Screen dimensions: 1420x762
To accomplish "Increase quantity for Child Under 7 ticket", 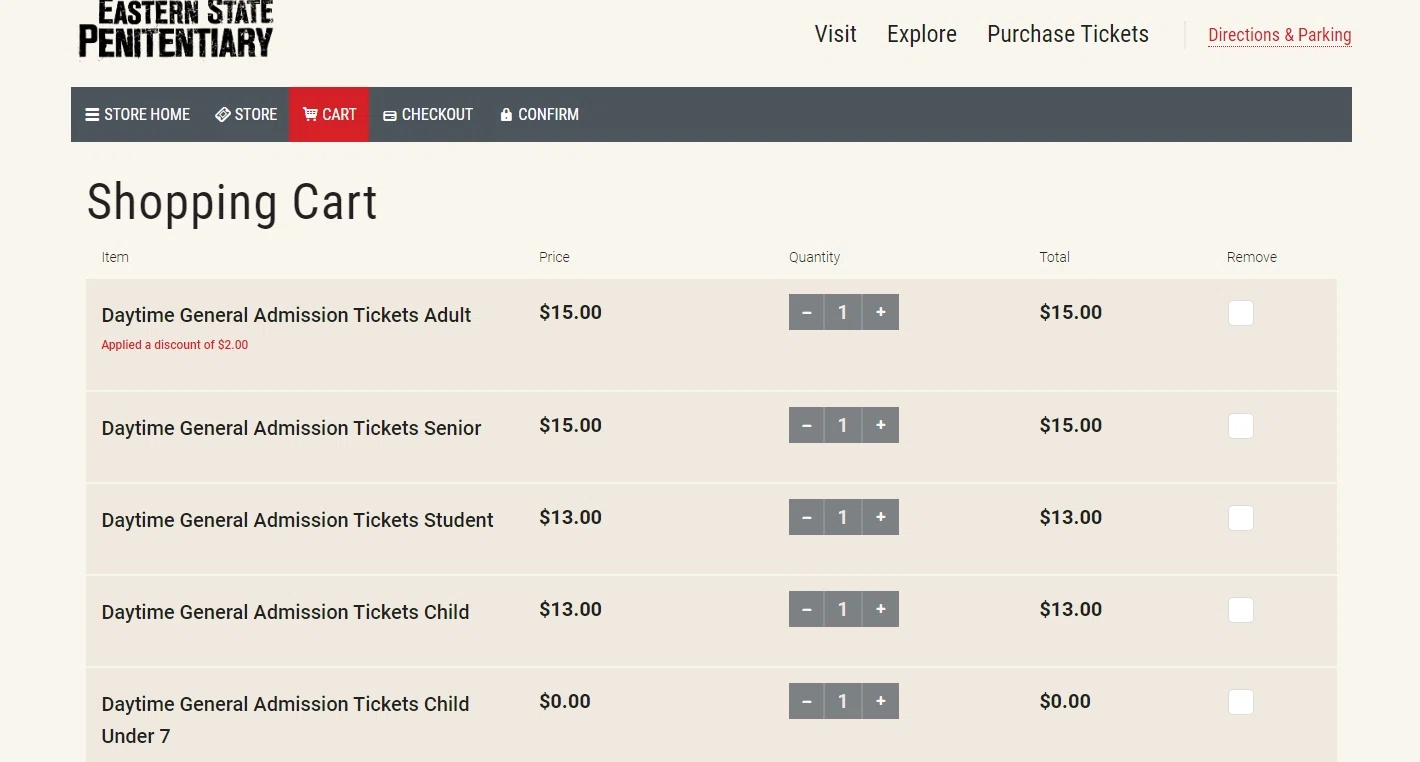I will coord(881,701).
